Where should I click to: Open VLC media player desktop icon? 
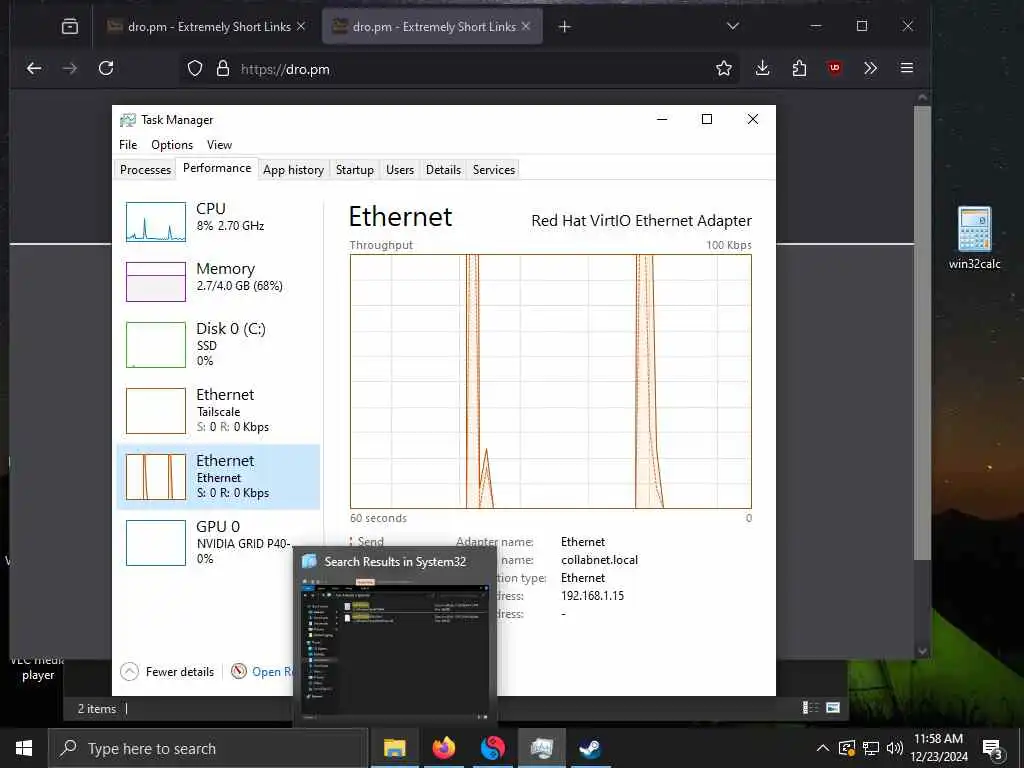[38, 667]
